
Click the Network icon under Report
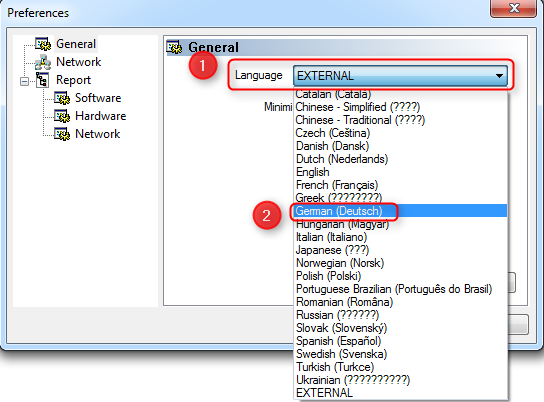click(x=62, y=134)
